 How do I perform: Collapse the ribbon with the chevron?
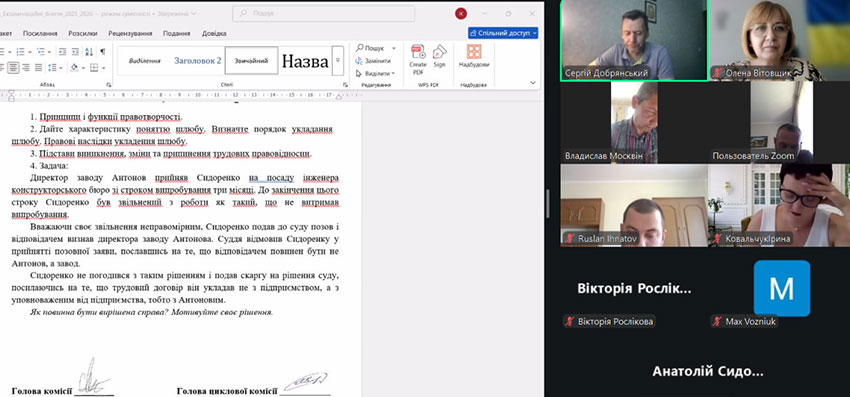coord(533,82)
